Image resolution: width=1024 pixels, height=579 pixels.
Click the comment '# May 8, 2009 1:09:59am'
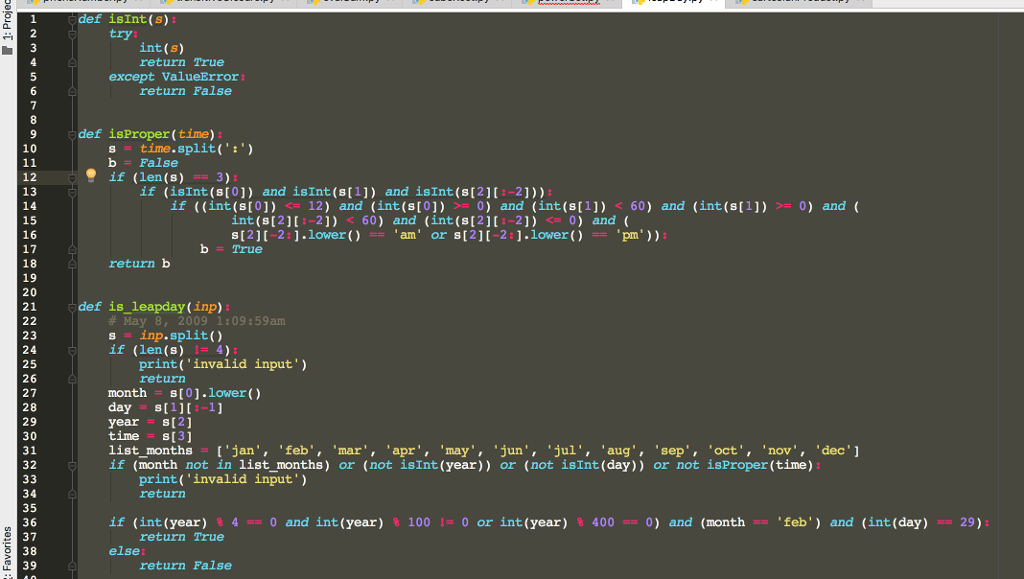(197, 321)
